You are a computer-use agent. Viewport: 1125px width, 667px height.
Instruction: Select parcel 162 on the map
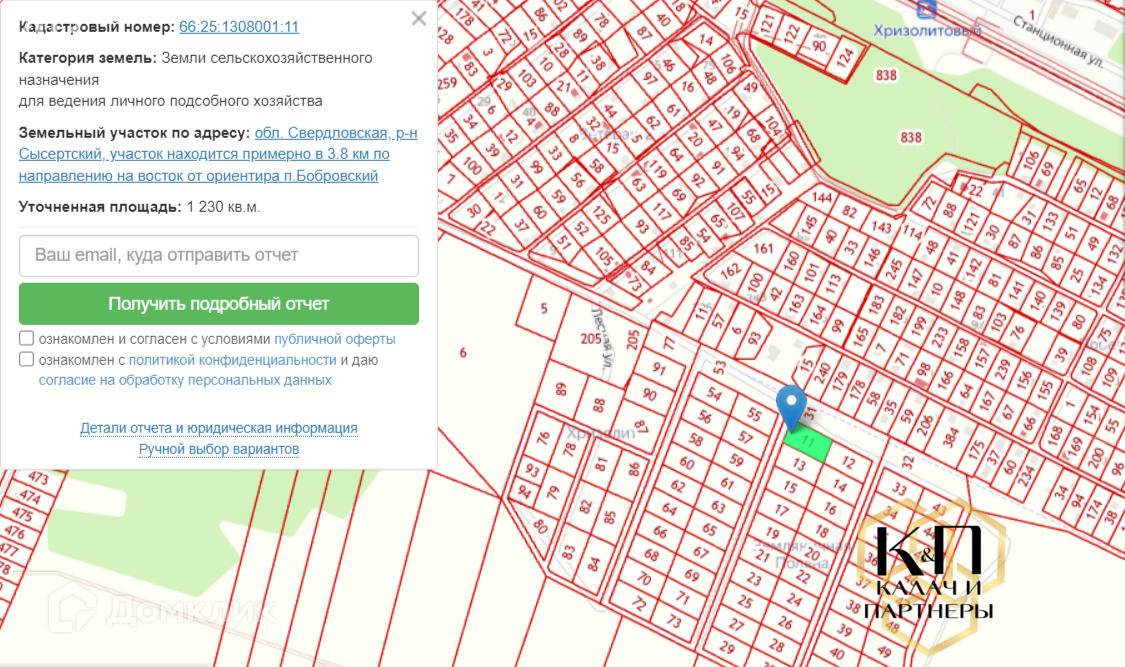(730, 271)
